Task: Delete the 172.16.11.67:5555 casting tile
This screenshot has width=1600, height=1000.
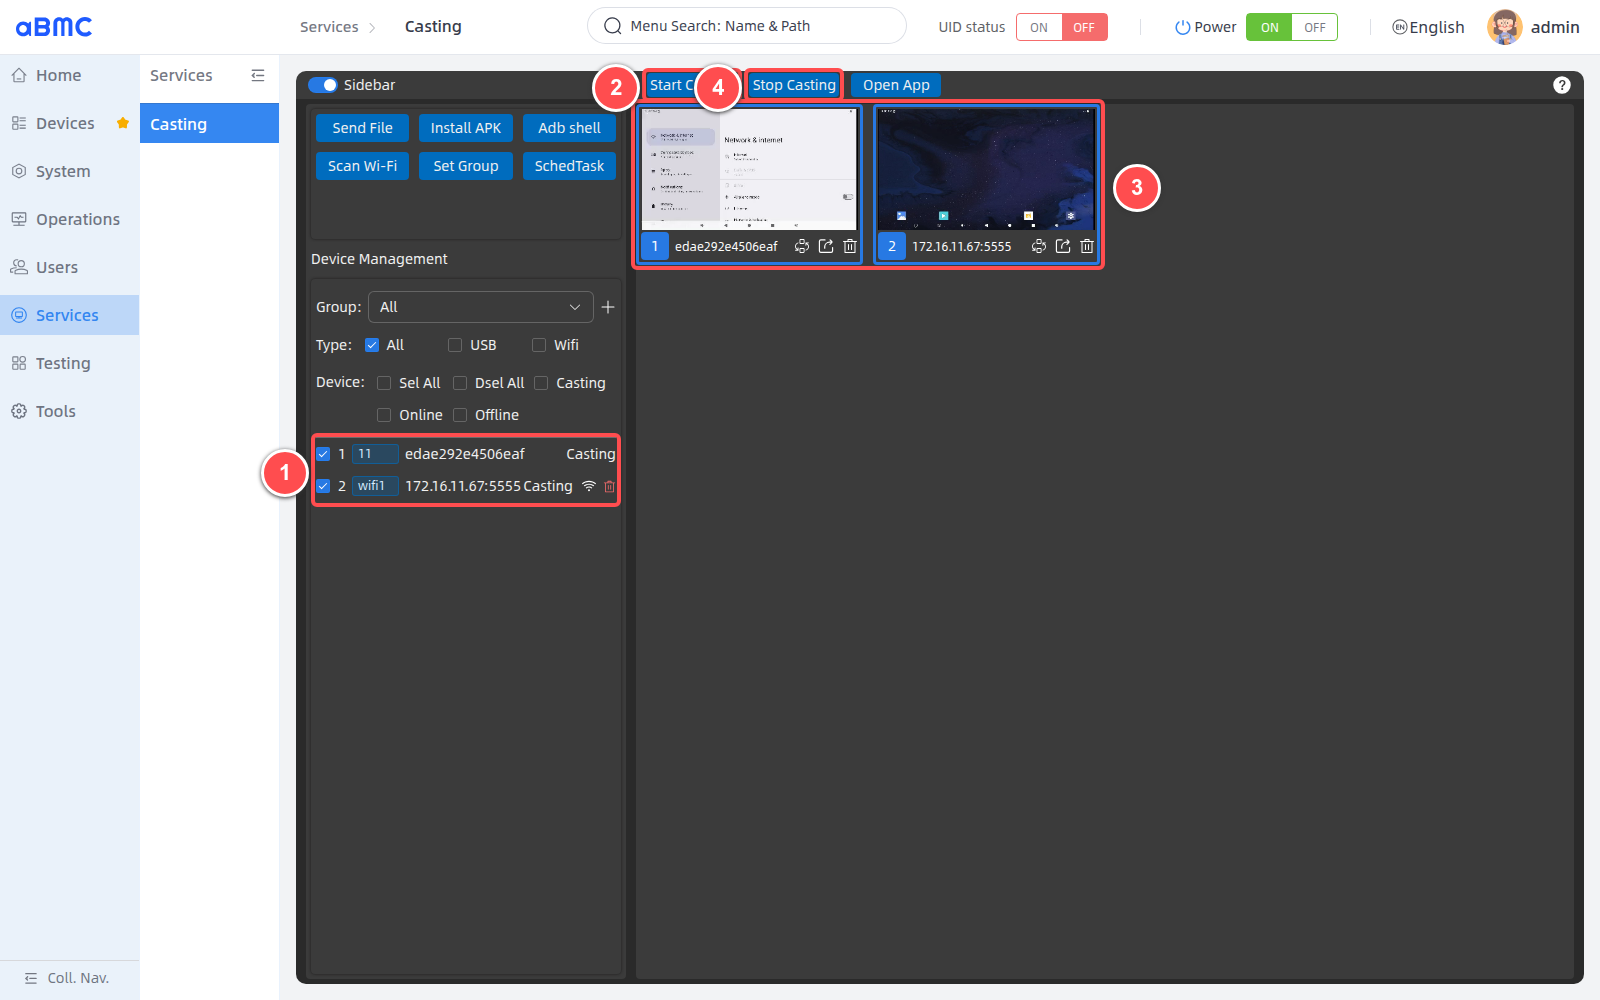Action: click(x=1087, y=246)
